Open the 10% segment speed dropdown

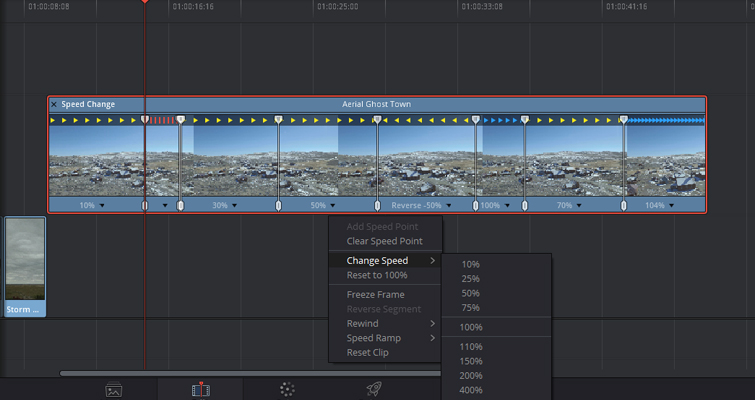(102, 205)
